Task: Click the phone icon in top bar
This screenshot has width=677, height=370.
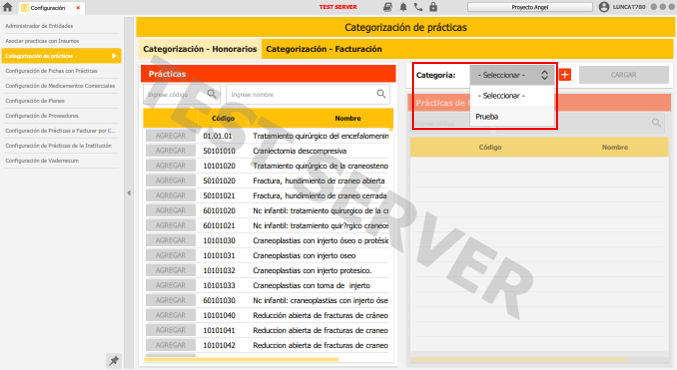Action: tap(418, 7)
